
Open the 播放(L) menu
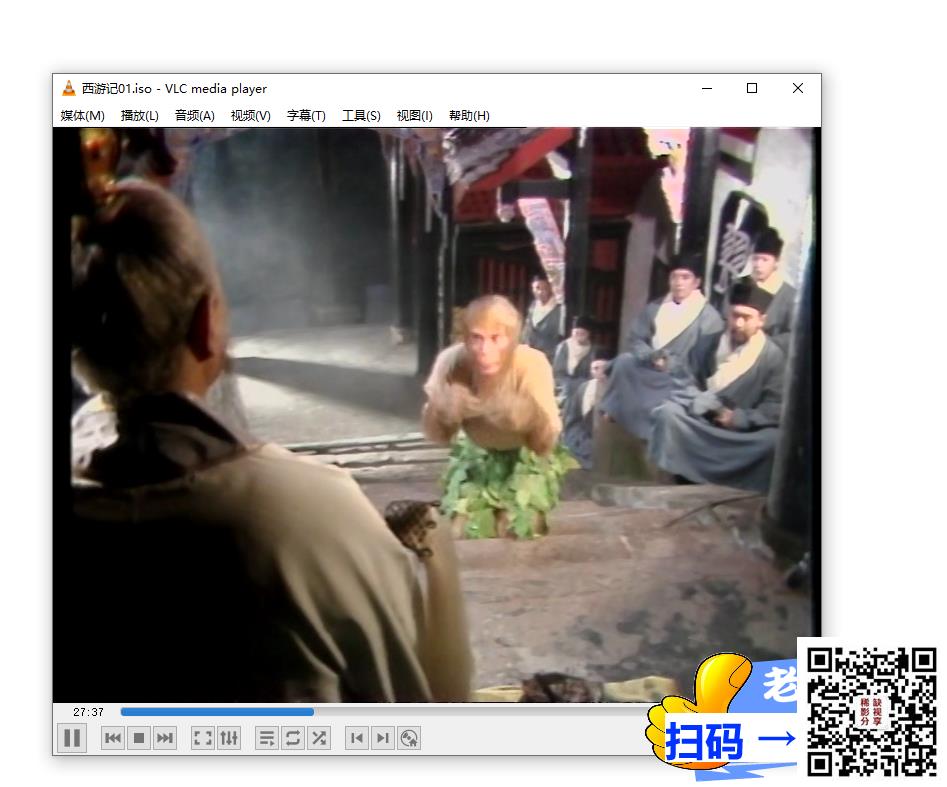coord(140,115)
